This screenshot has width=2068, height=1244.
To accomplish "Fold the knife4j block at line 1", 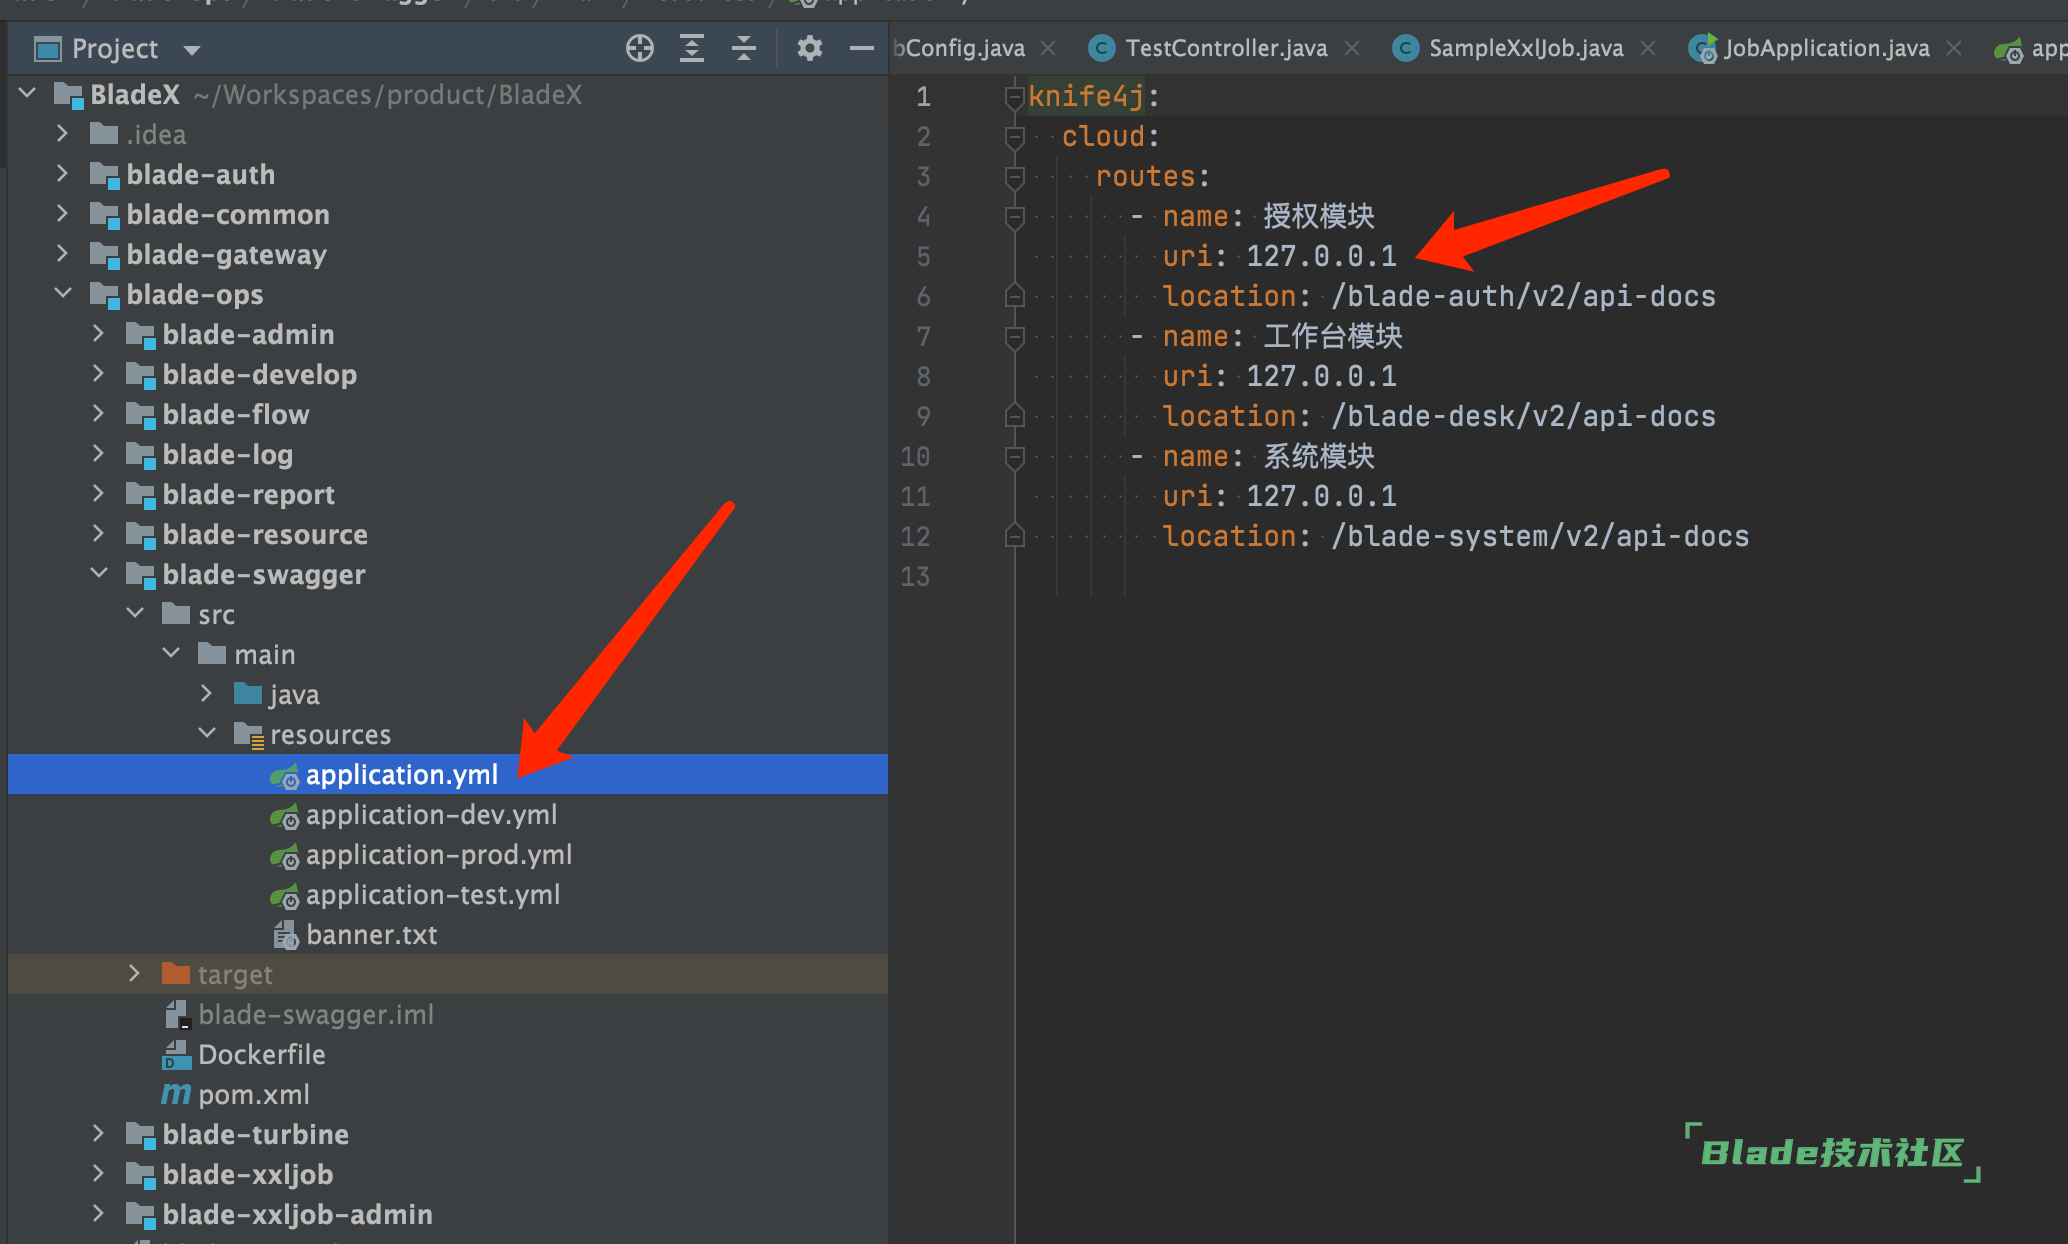I will pyautogui.click(x=1014, y=97).
